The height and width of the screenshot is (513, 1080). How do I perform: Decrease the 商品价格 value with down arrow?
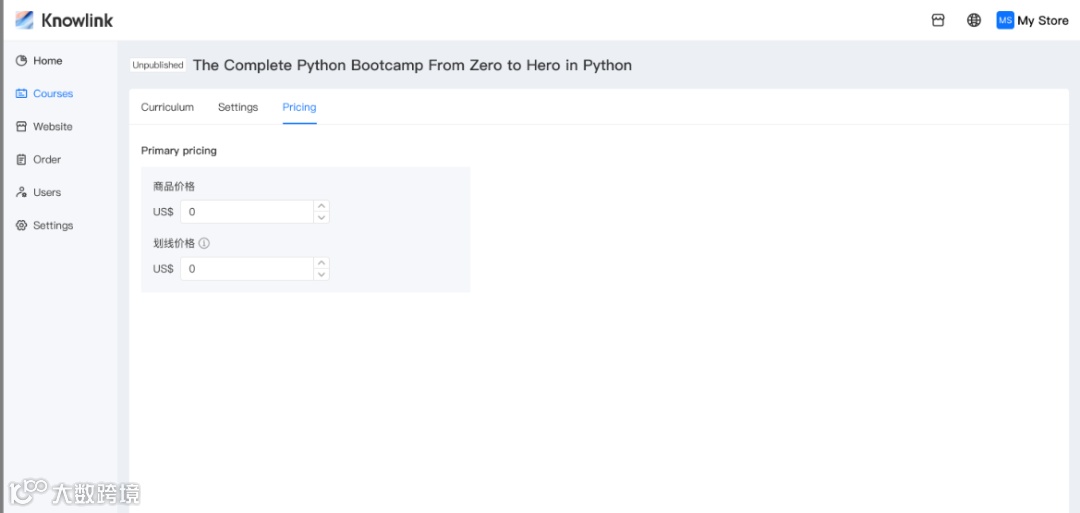(321, 218)
